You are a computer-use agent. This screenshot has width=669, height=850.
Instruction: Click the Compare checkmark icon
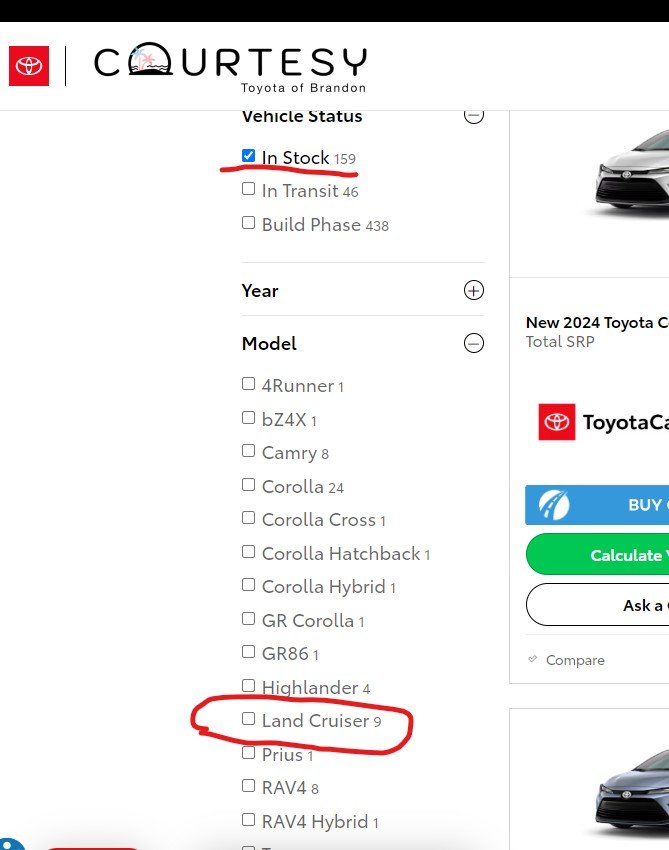point(533,660)
